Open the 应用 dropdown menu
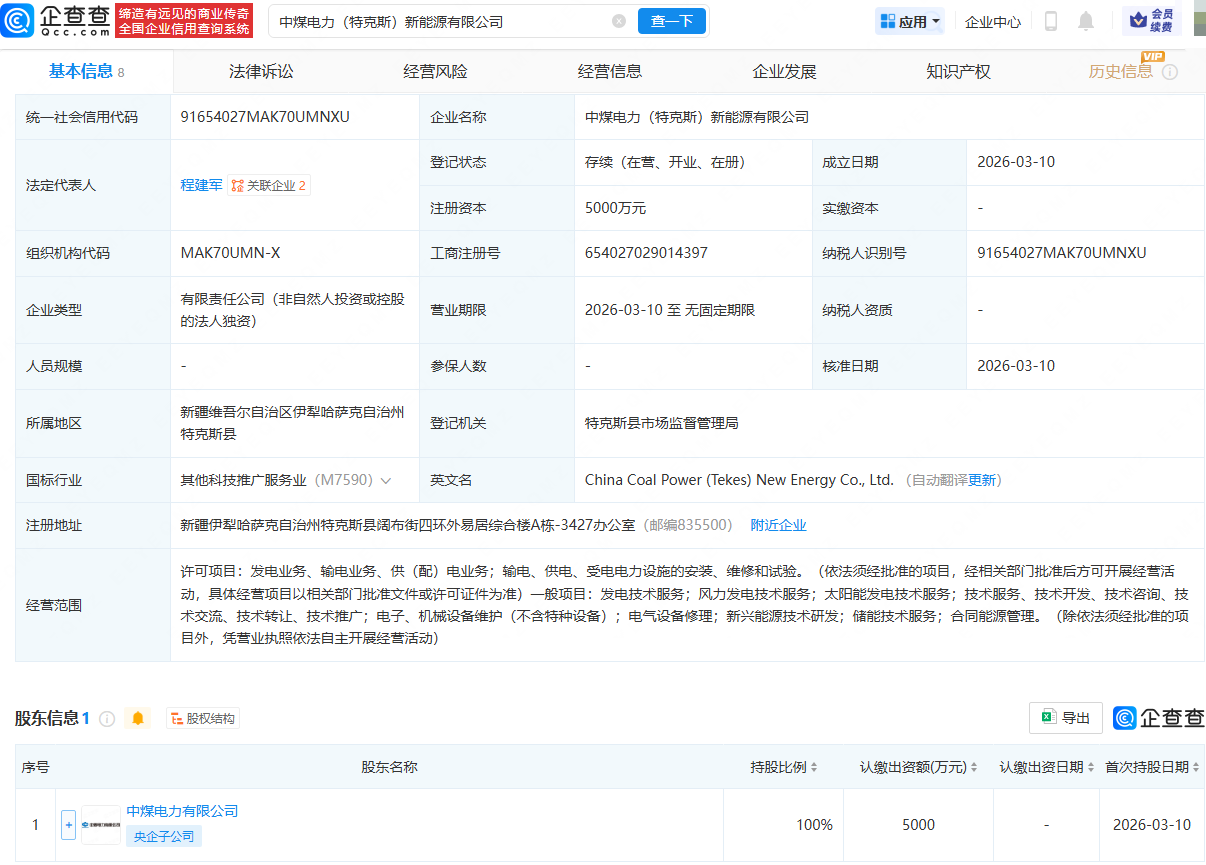Image resolution: width=1206 pixels, height=865 pixels. click(908, 20)
